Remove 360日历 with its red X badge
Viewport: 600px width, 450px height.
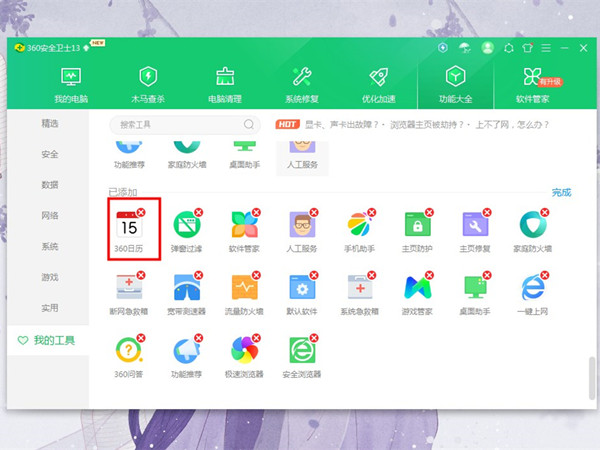(x=141, y=212)
